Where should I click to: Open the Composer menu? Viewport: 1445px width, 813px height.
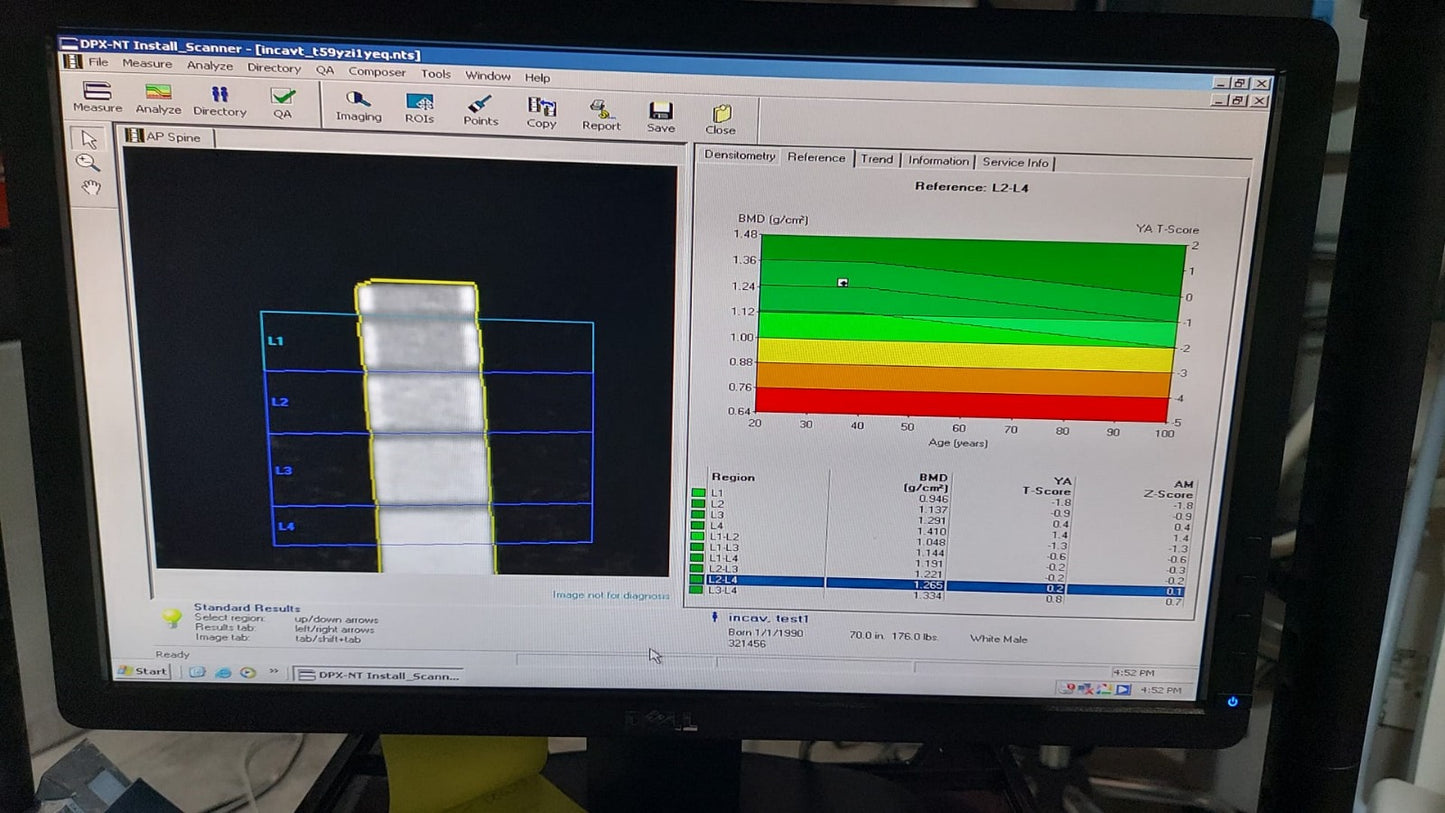point(377,72)
